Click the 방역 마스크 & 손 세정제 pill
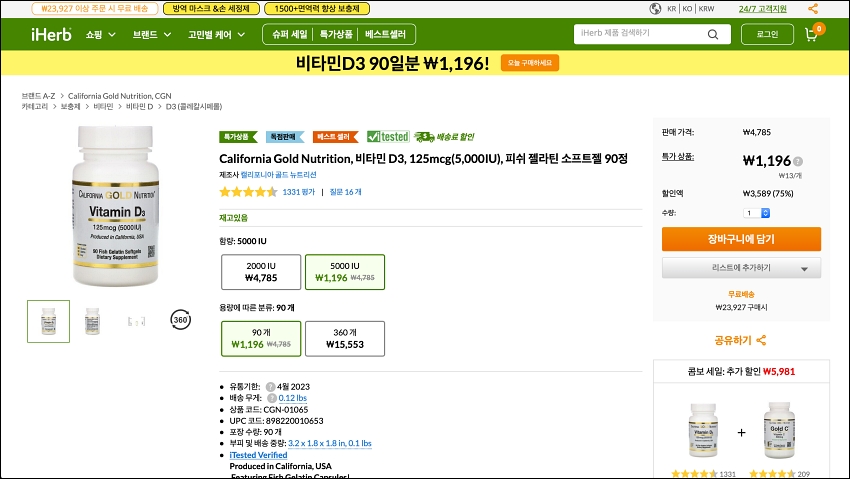The width and height of the screenshot is (850, 479). tap(211, 9)
